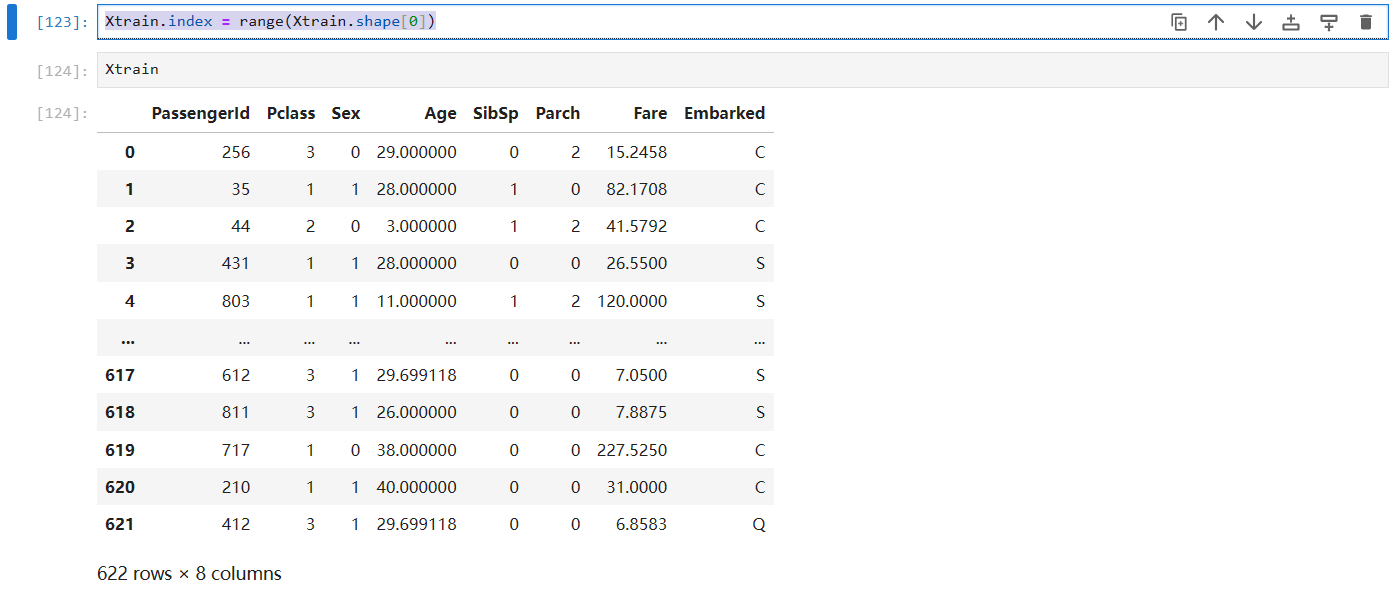Select the PassengerId value 210
1400x606 pixels.
coord(237,487)
